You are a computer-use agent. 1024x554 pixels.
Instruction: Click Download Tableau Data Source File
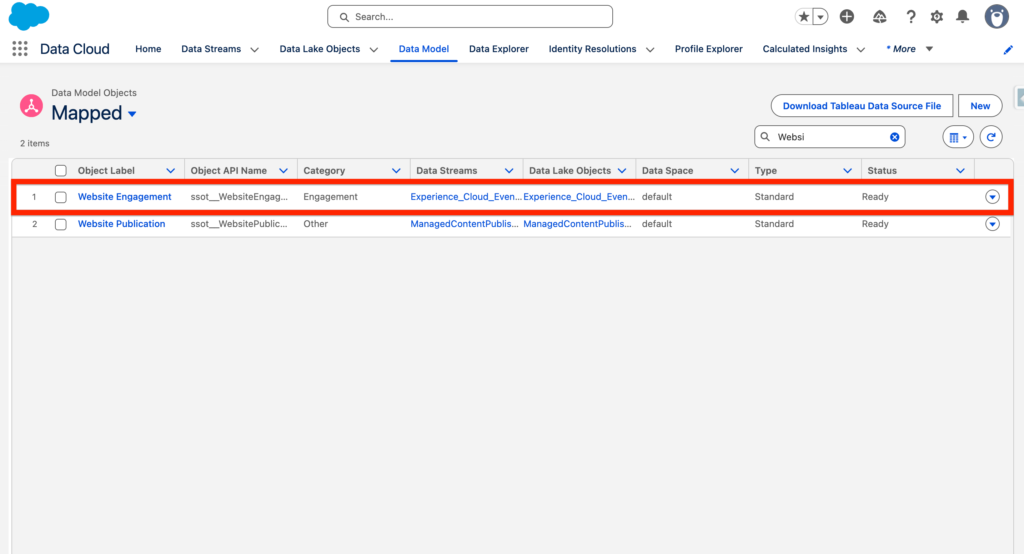861,106
